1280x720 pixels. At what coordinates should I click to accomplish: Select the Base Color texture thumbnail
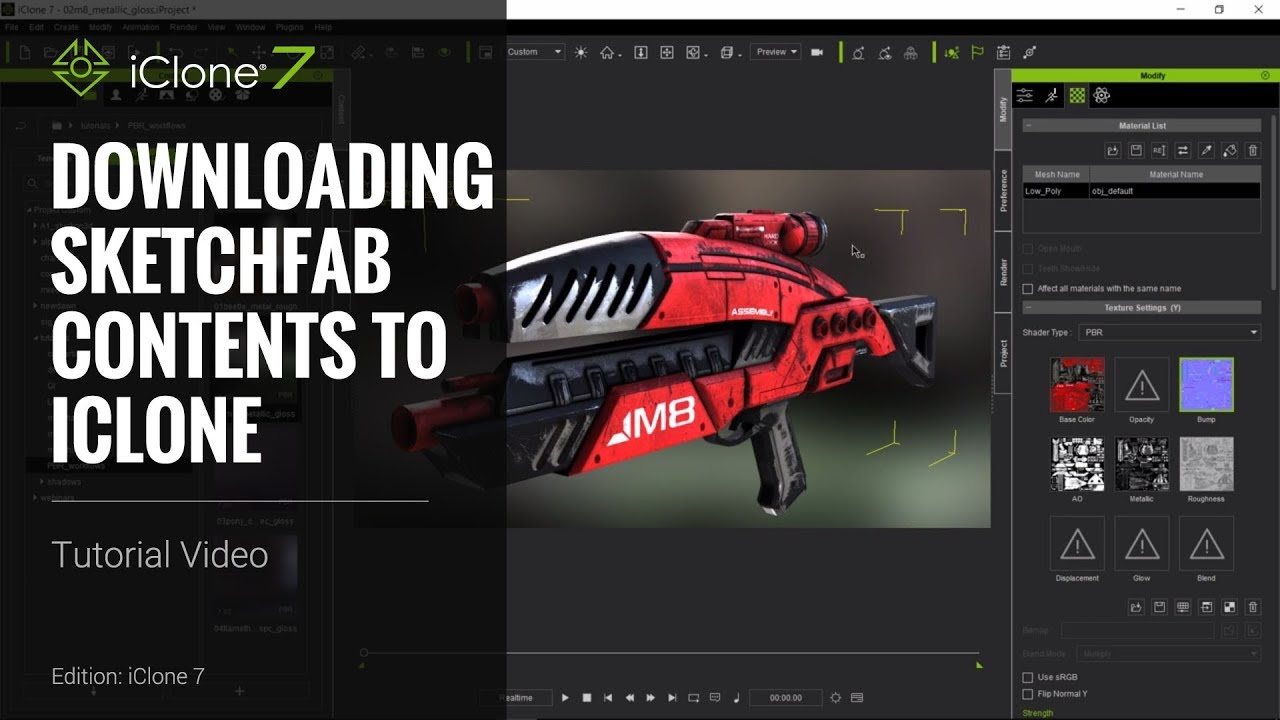(1077, 384)
